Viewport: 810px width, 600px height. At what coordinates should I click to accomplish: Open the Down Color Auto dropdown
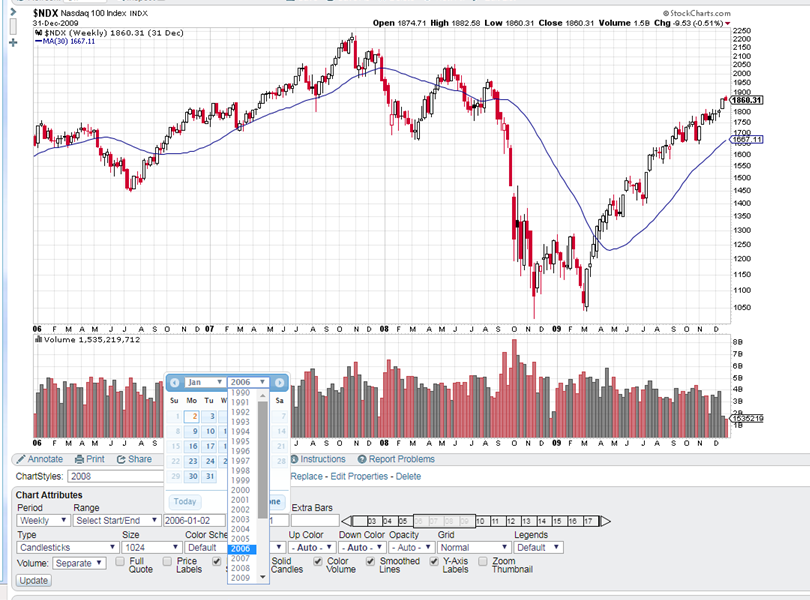pyautogui.click(x=362, y=547)
